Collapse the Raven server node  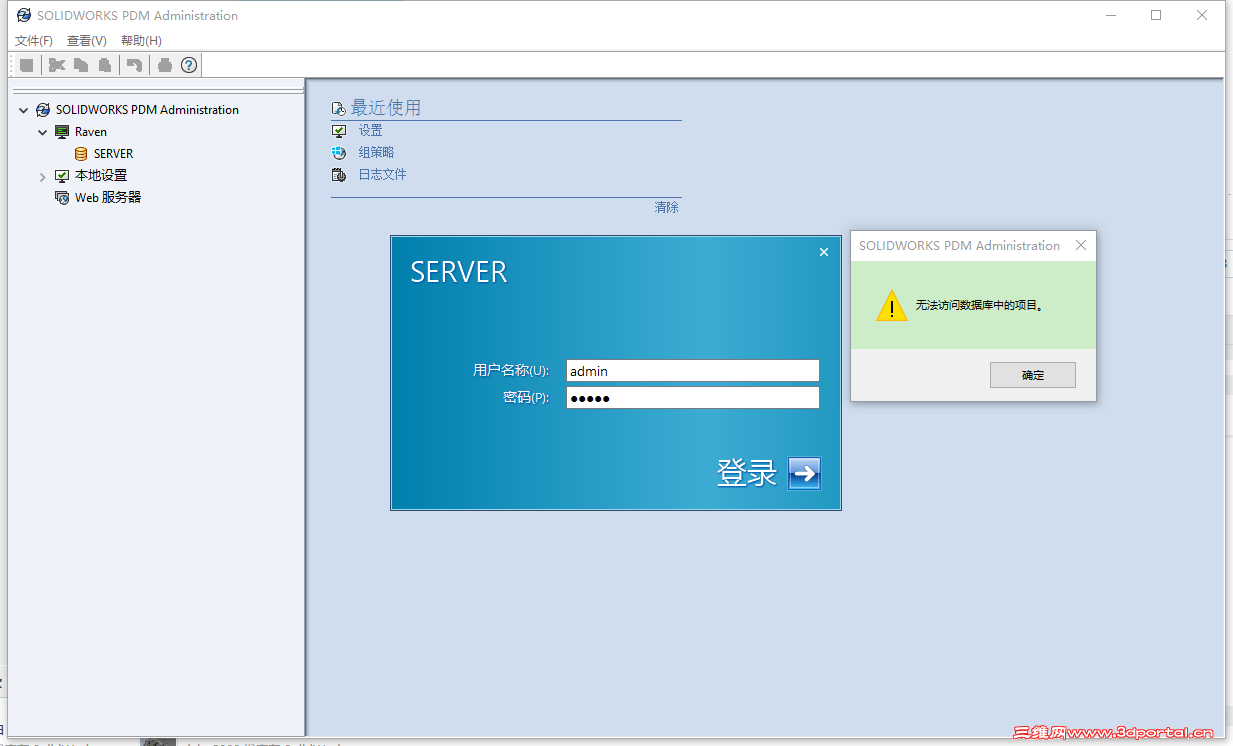coord(43,132)
